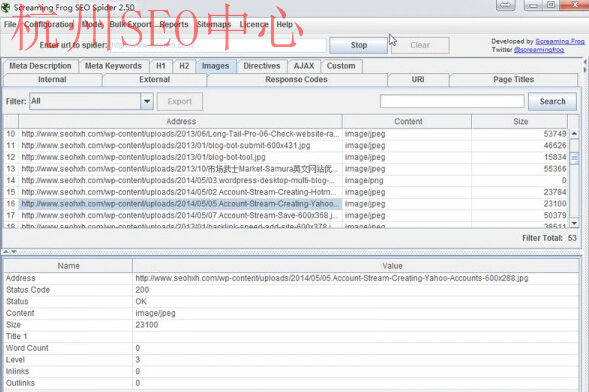Open the Sitemaps menu
Viewport: 589px width, 392px height.
214,24
